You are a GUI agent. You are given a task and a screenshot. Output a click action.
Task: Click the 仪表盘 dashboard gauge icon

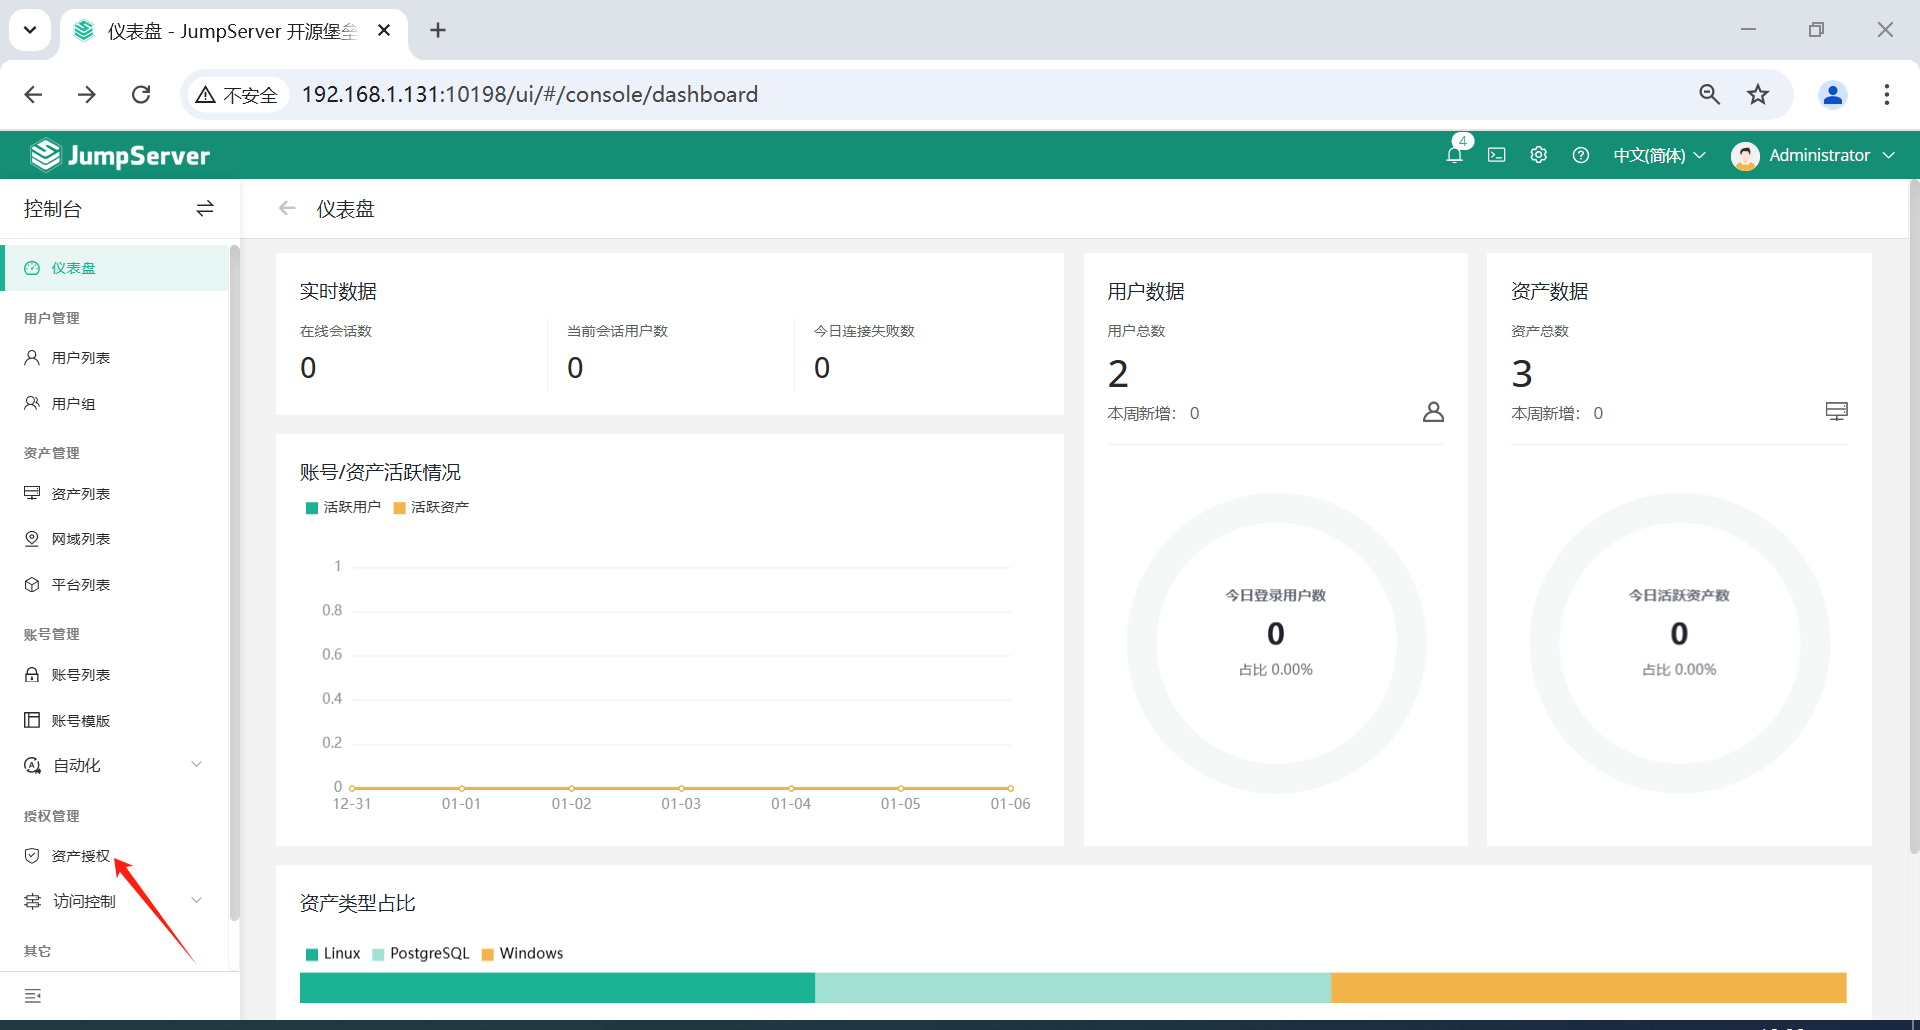32,268
